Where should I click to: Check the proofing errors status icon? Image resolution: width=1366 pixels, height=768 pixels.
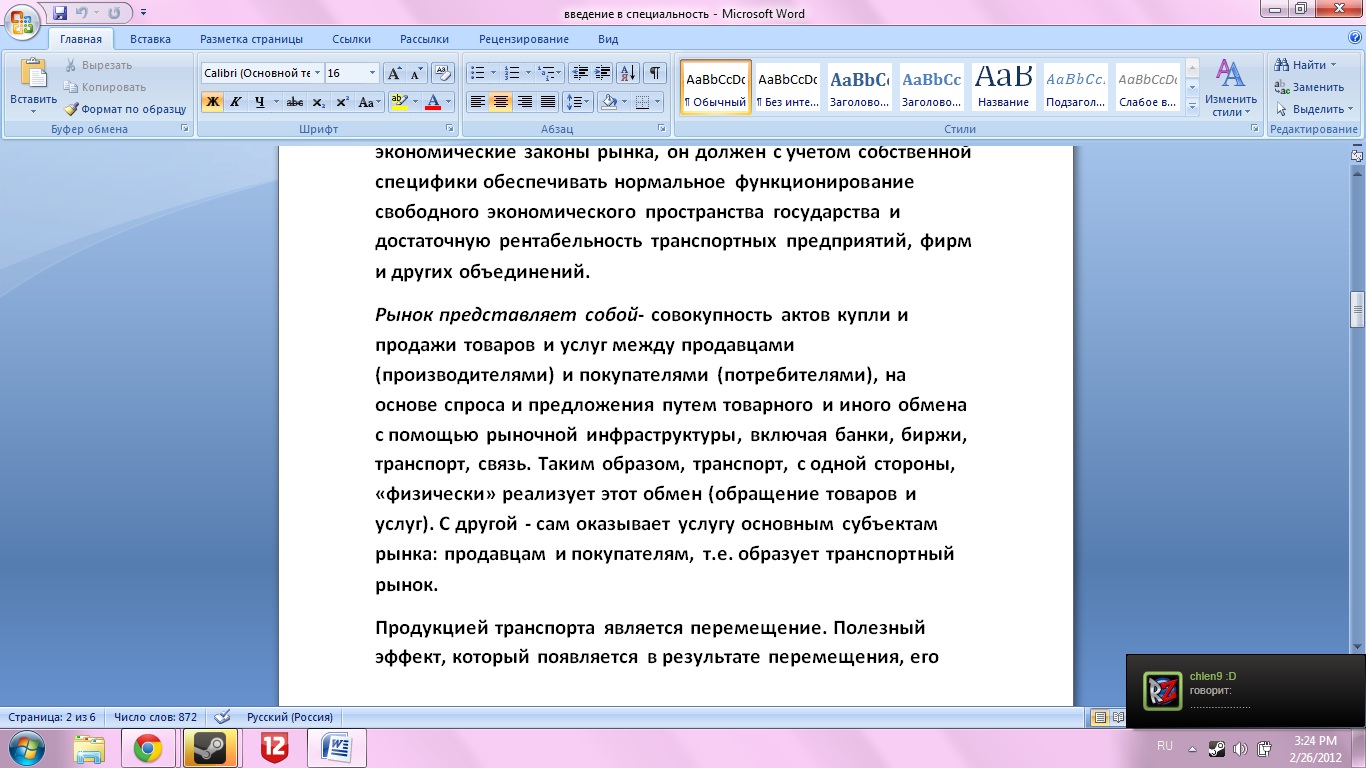pos(223,717)
